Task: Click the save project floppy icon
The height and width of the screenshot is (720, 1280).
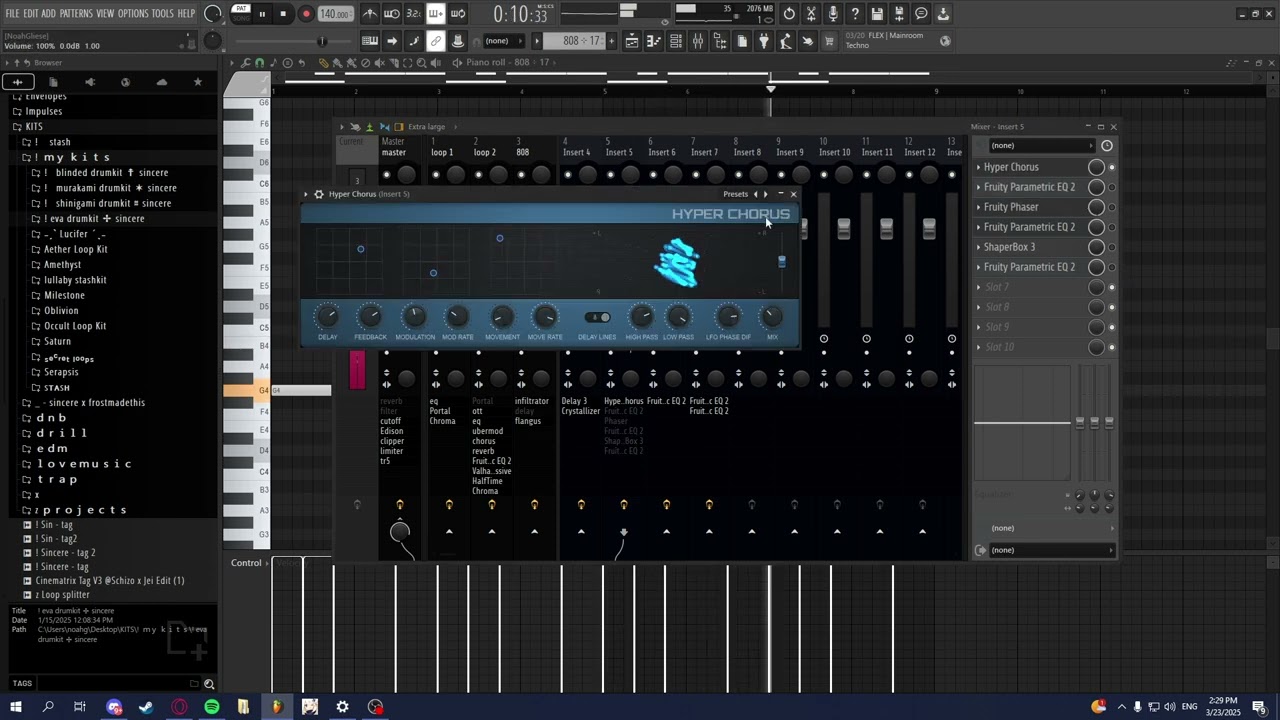Action: (x=877, y=14)
